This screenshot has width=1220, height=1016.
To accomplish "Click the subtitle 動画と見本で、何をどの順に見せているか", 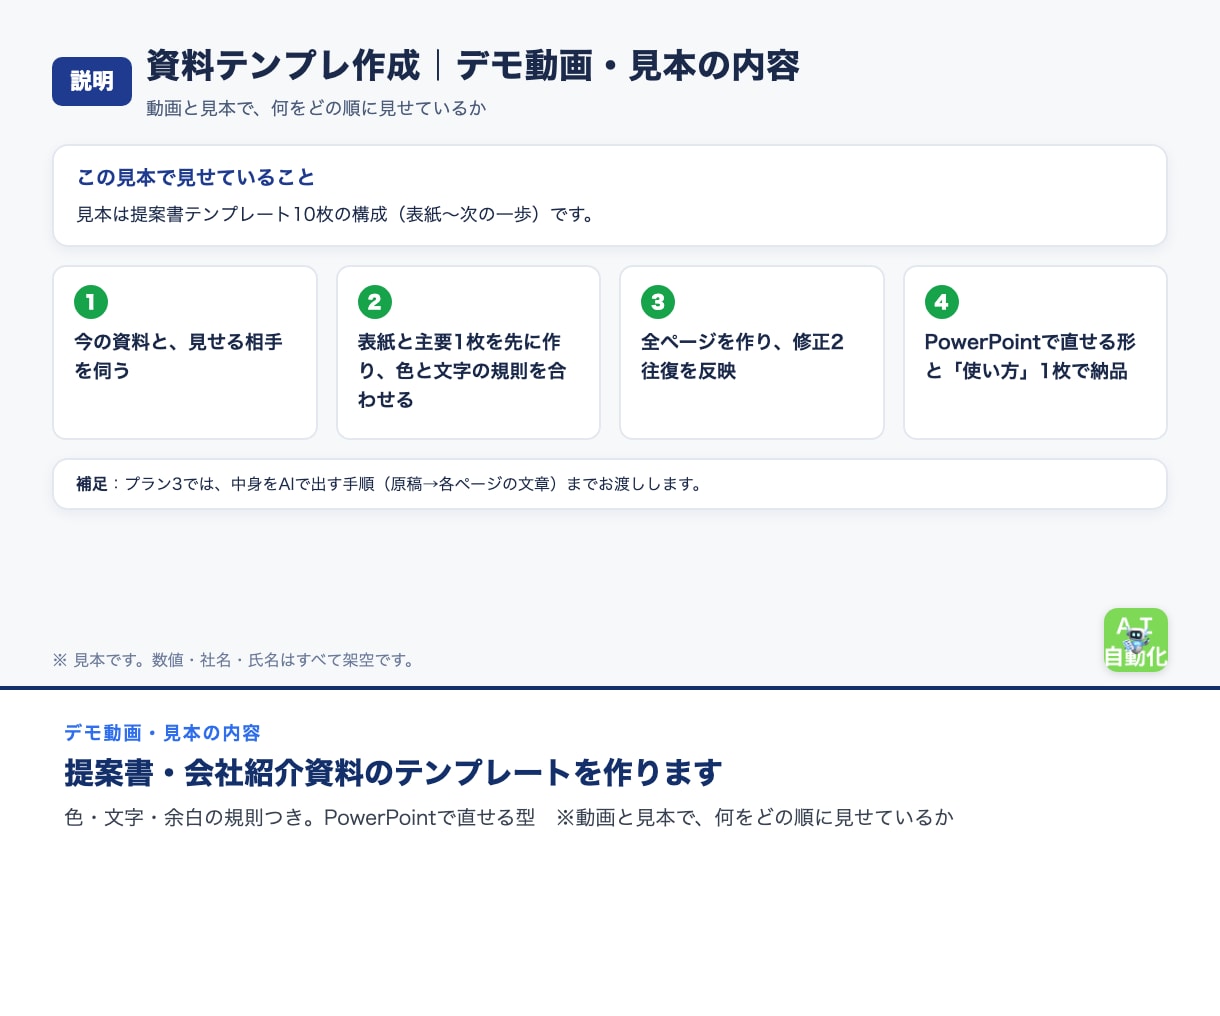I will (316, 108).
